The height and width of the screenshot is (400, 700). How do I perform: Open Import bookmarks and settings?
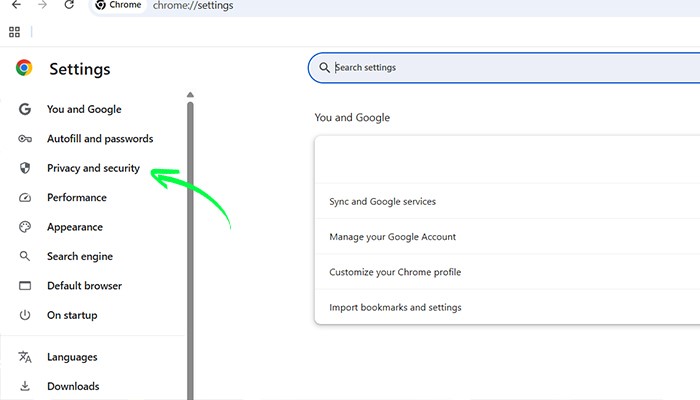[507, 307]
